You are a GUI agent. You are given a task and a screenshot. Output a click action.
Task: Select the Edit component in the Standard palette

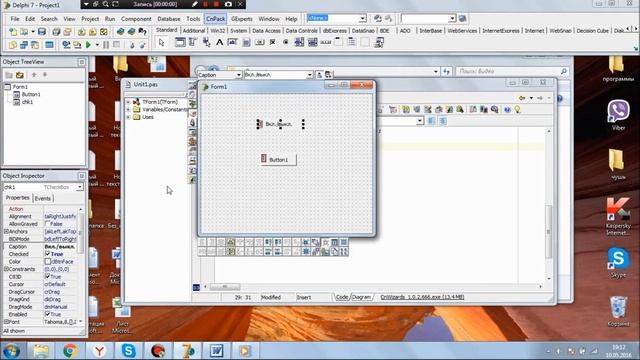click(233, 42)
